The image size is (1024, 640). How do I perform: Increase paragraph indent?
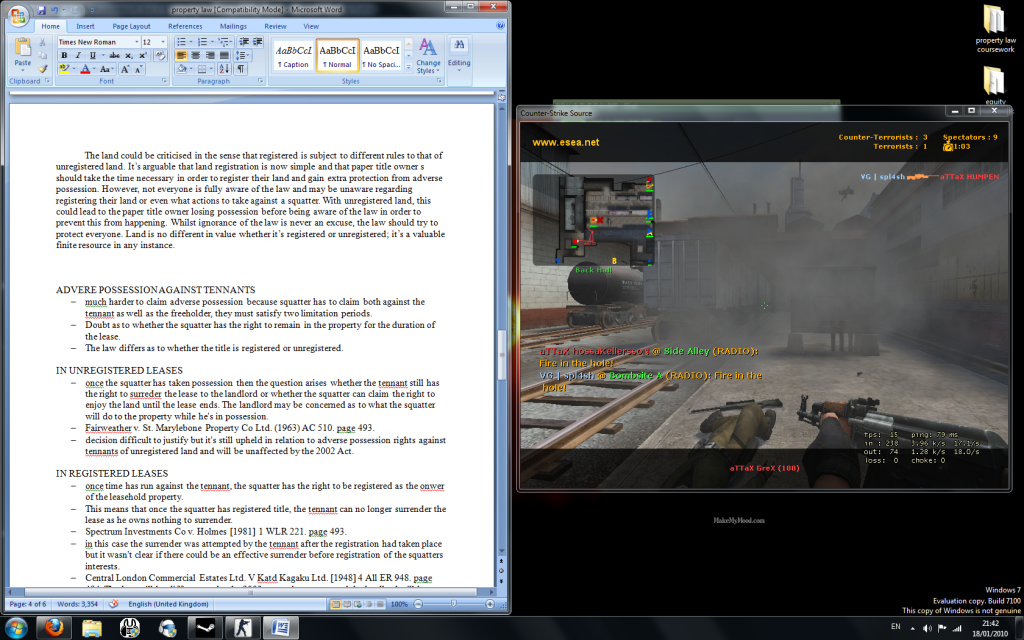[258, 42]
